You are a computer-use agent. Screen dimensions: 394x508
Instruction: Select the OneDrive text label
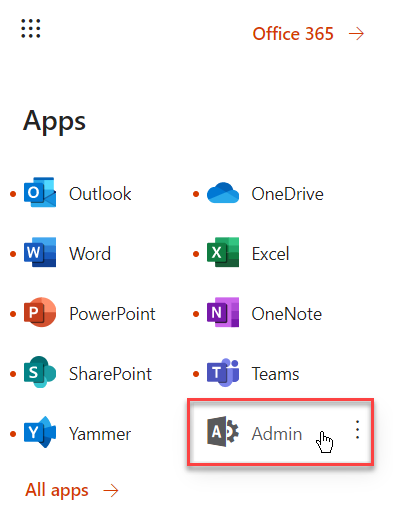pyautogui.click(x=287, y=194)
